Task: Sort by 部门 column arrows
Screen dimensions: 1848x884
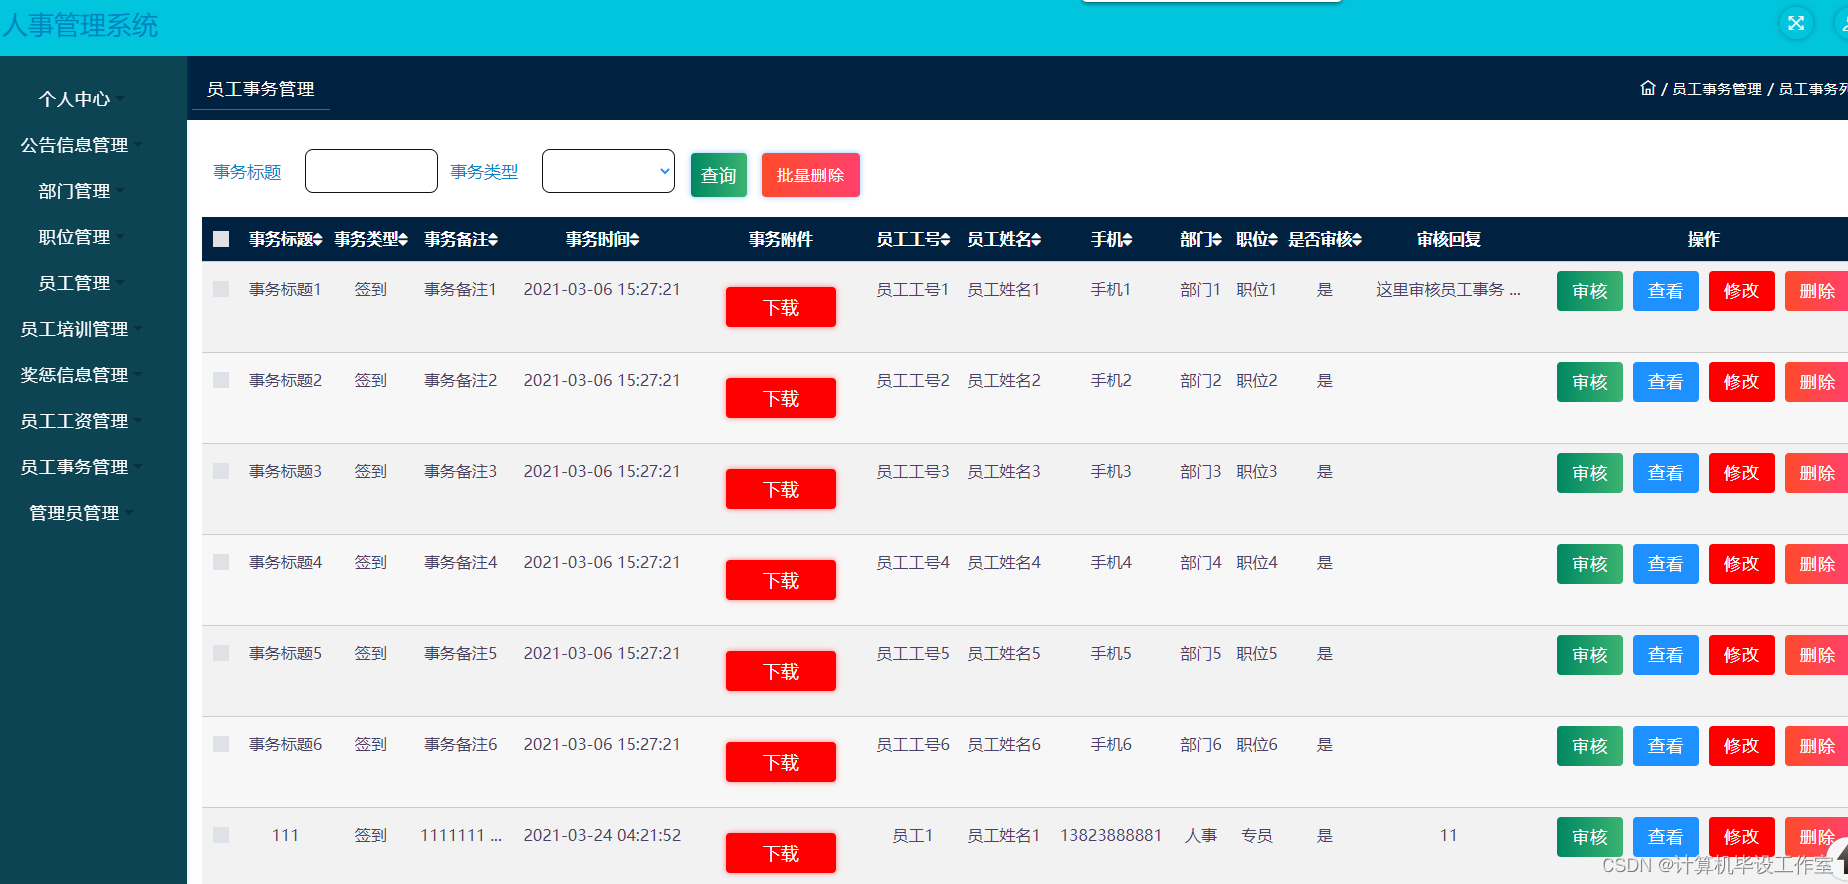Action: [x=1217, y=240]
